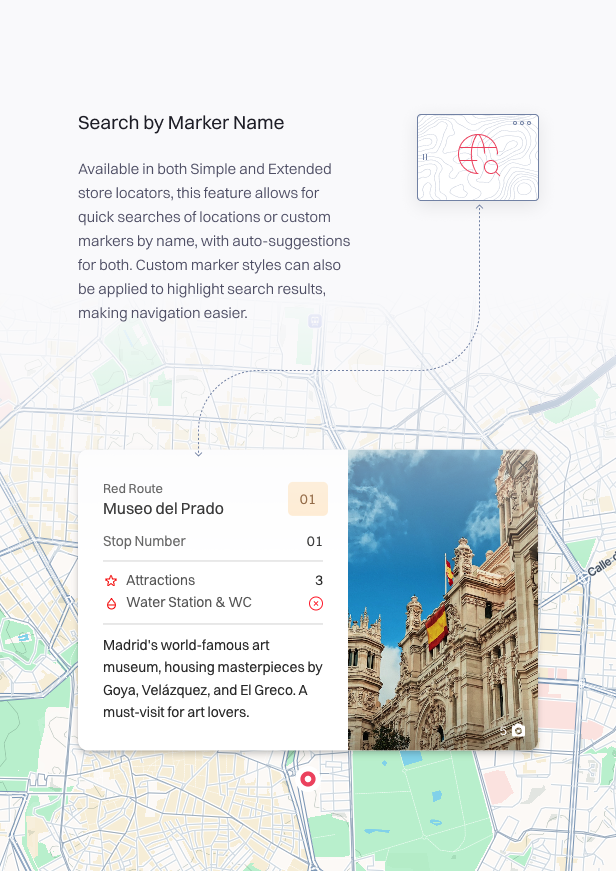
Task: Click the red X circle for Water Station & WC
Action: pyautogui.click(x=315, y=603)
